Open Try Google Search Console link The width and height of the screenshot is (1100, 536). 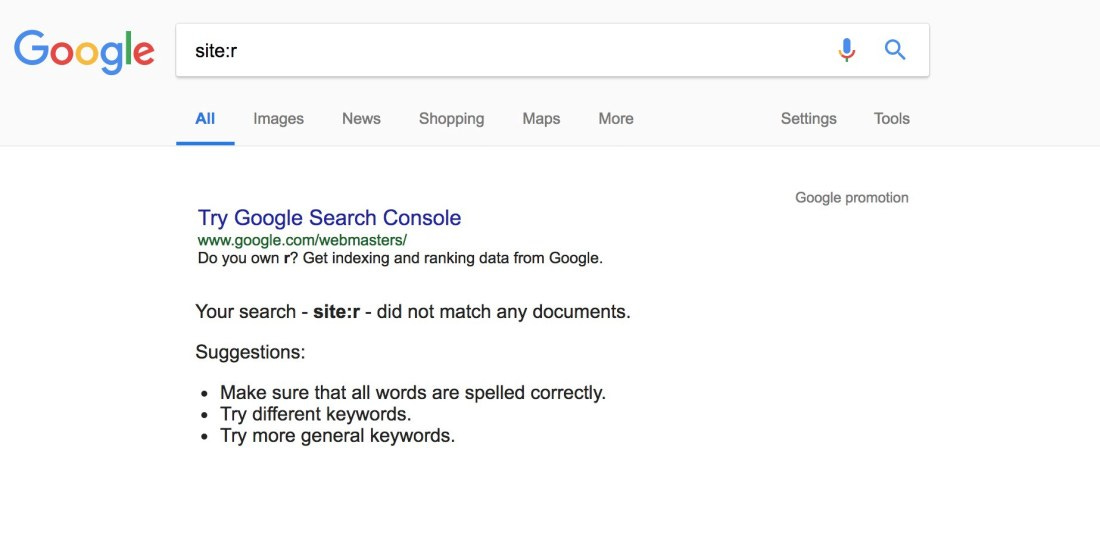tap(329, 217)
